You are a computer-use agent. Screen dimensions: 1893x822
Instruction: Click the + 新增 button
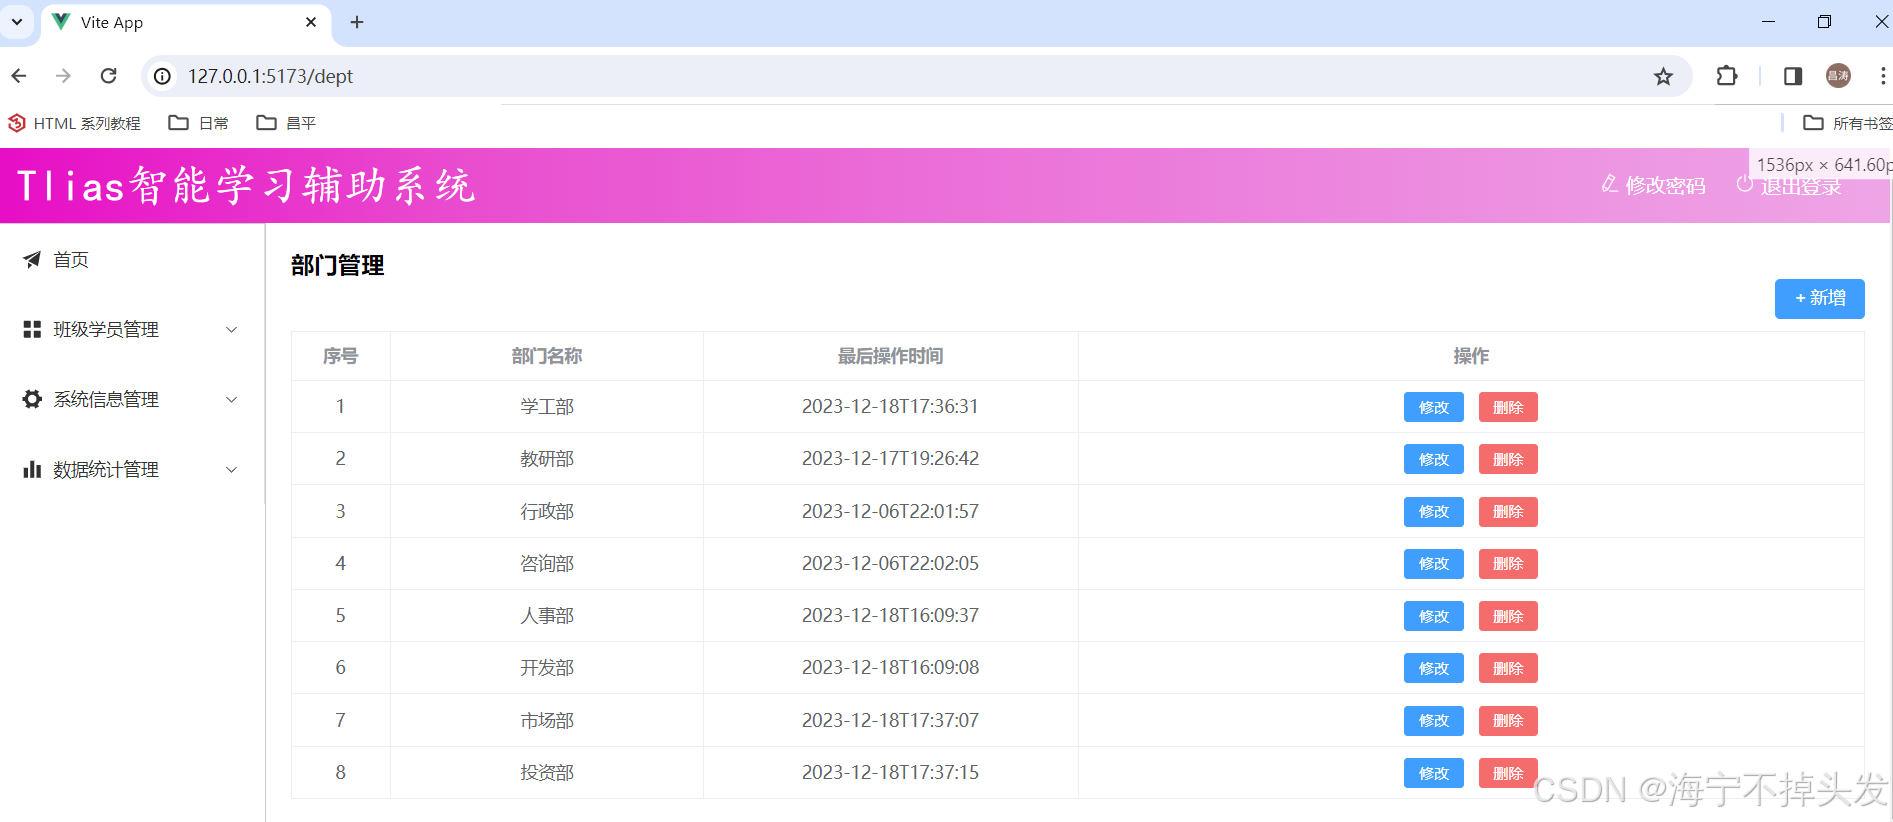[x=1819, y=299]
